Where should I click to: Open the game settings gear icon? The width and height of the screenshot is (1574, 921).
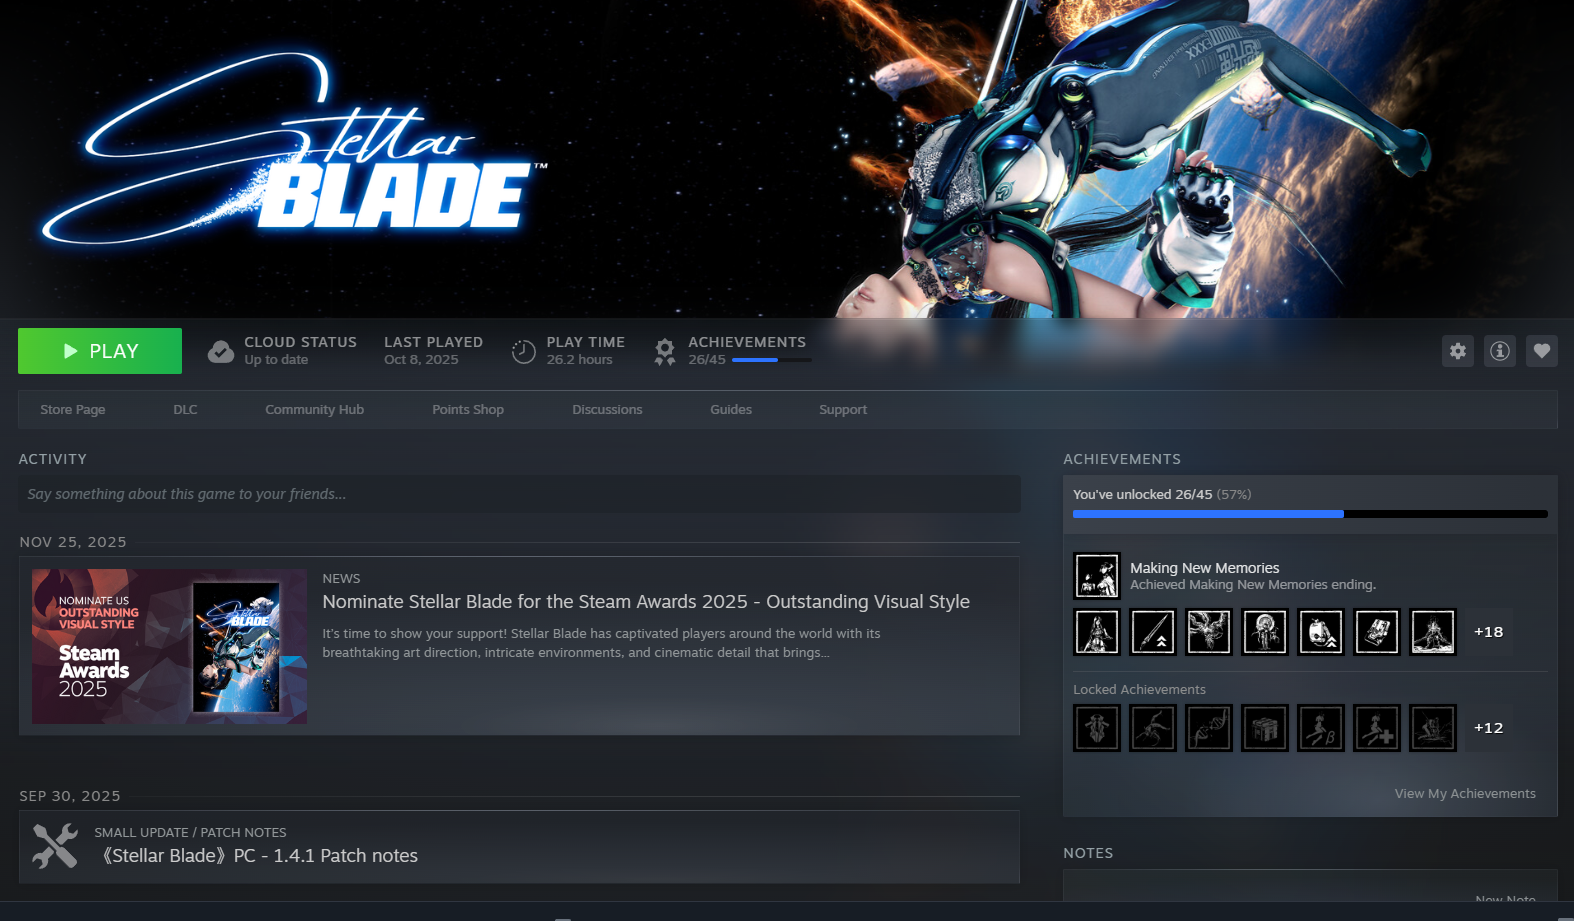click(1458, 351)
